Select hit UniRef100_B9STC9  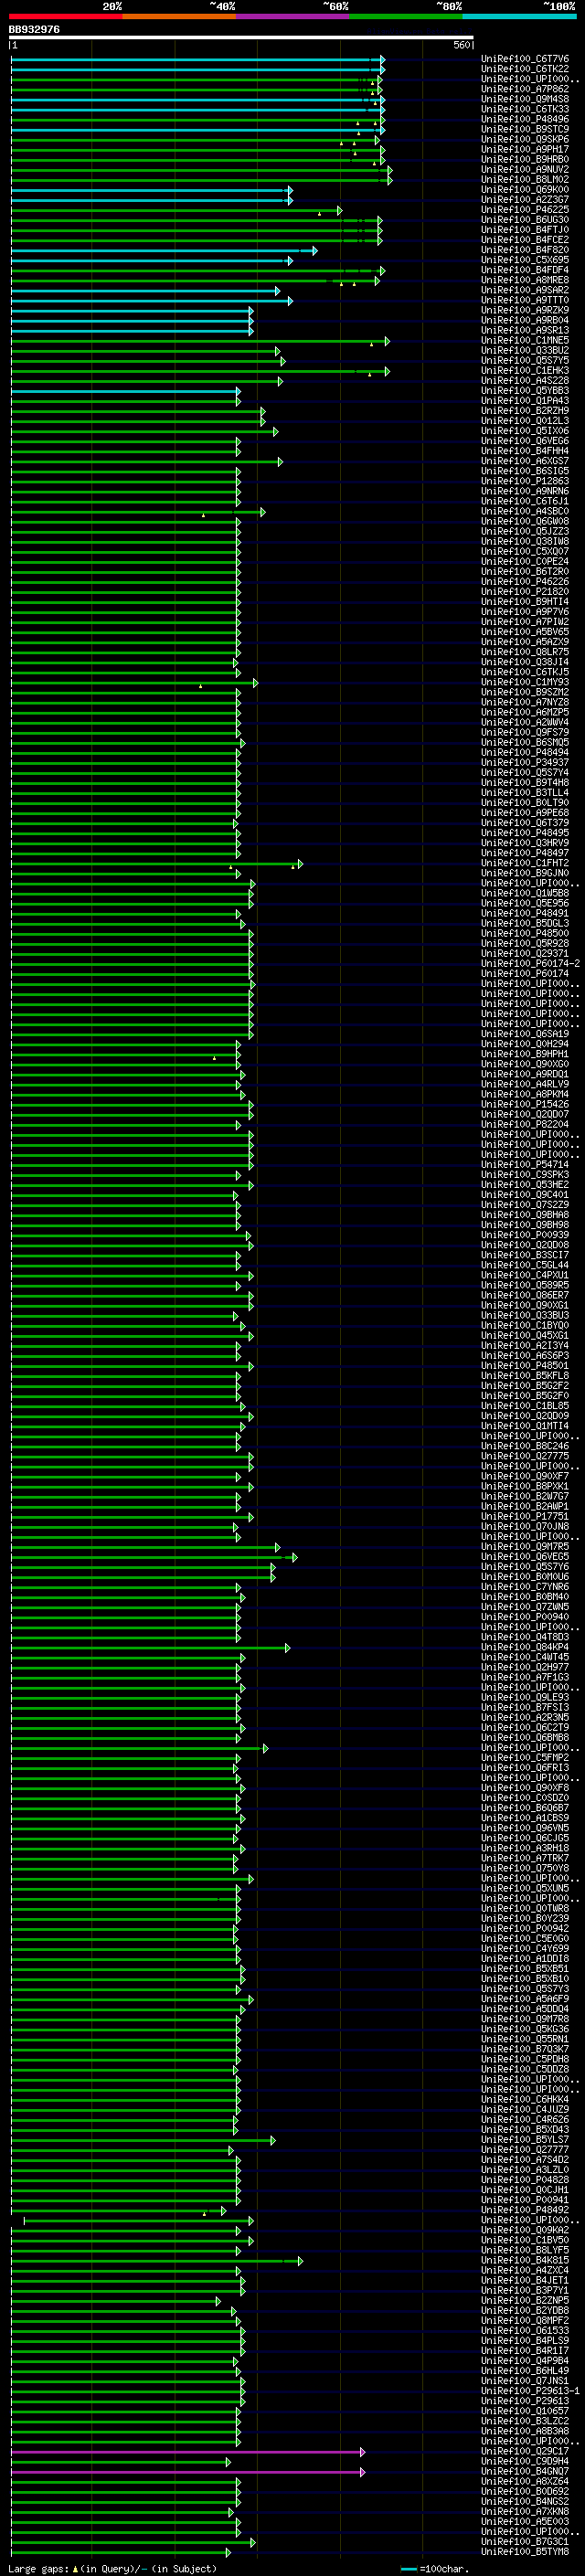pyautogui.click(x=525, y=129)
